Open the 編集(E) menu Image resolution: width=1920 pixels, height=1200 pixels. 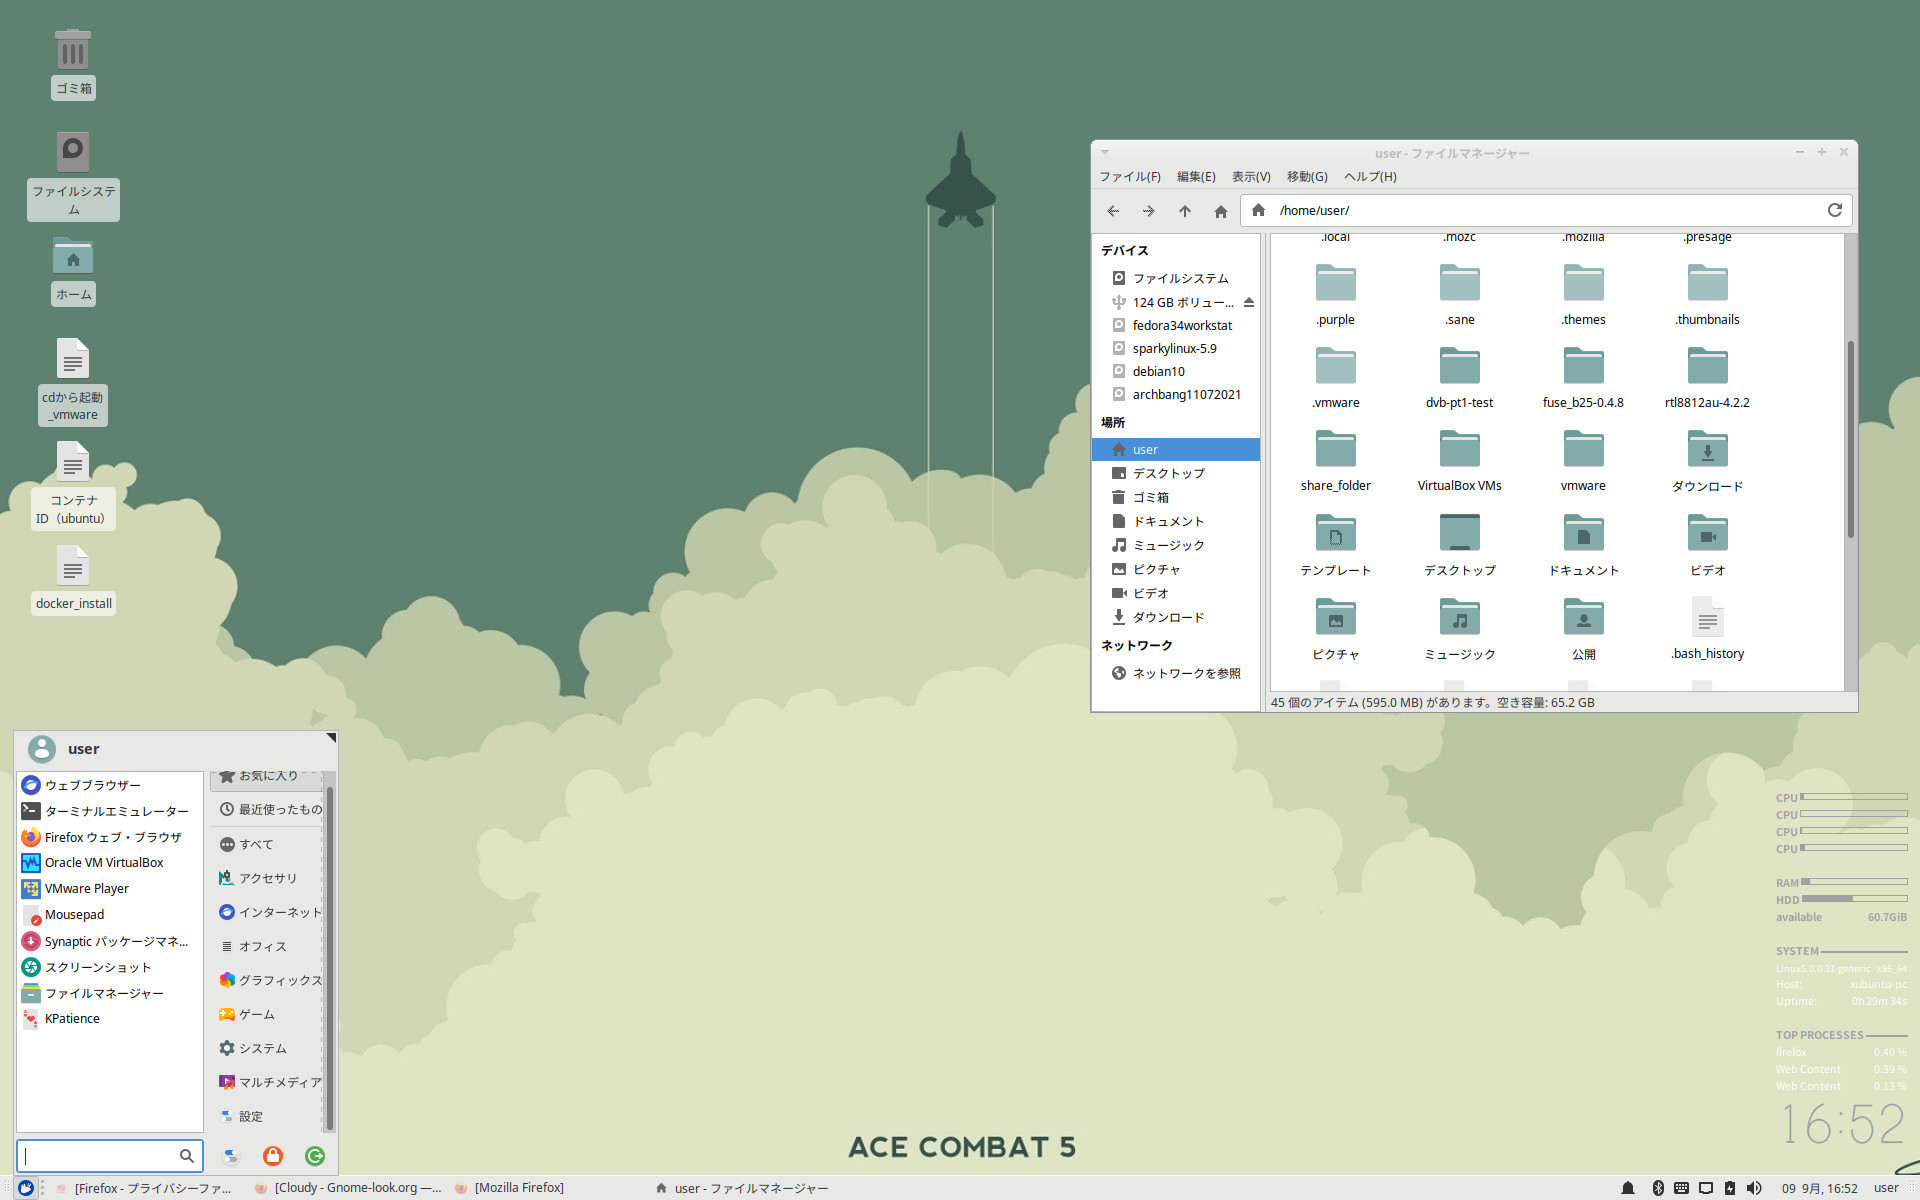[1196, 177]
